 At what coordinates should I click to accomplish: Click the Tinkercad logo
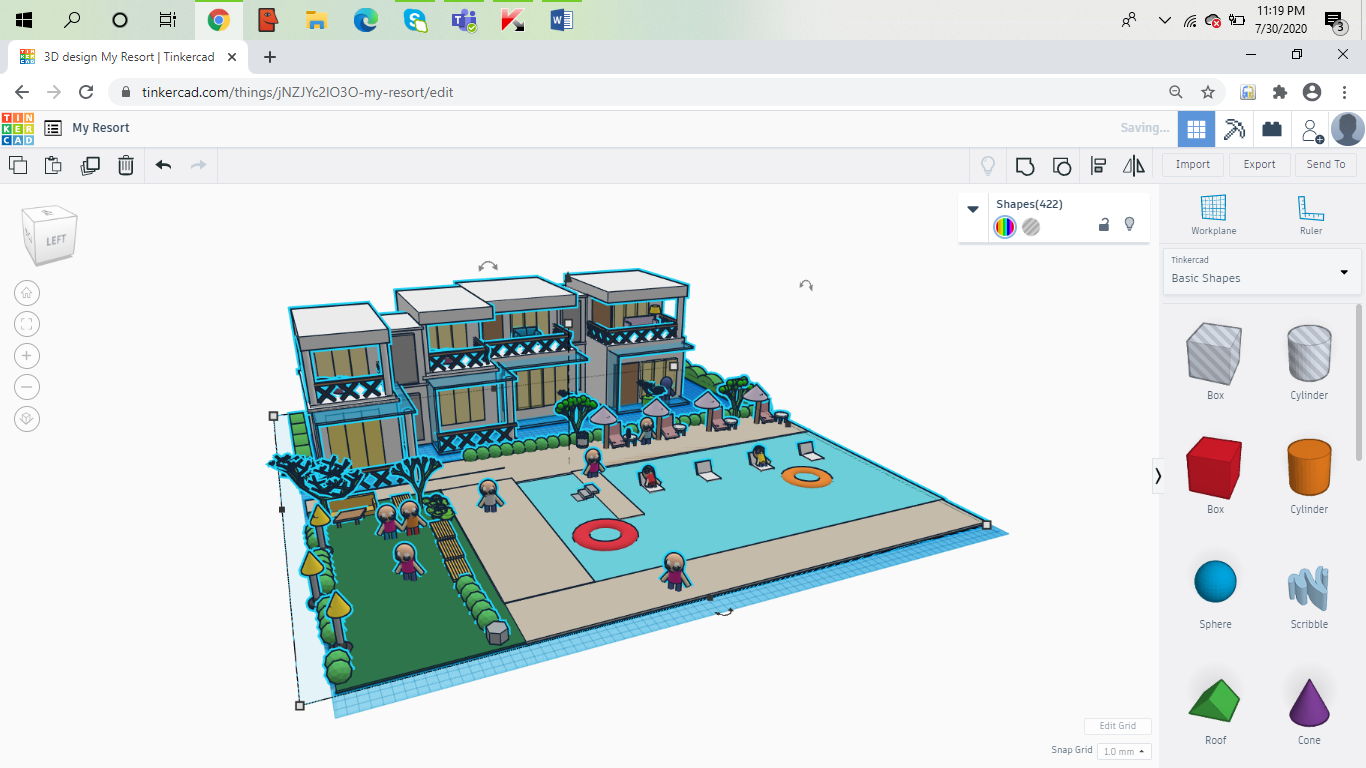coord(18,128)
